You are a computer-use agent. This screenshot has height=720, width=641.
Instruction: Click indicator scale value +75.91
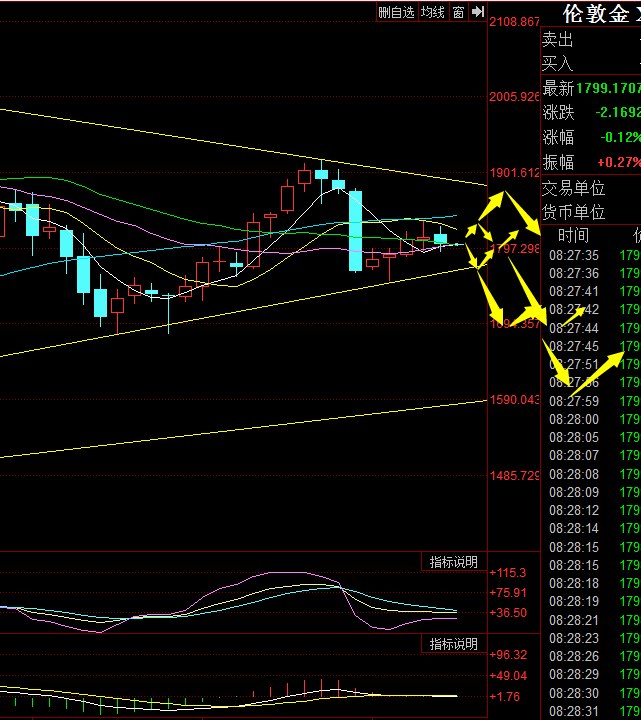tap(508, 592)
